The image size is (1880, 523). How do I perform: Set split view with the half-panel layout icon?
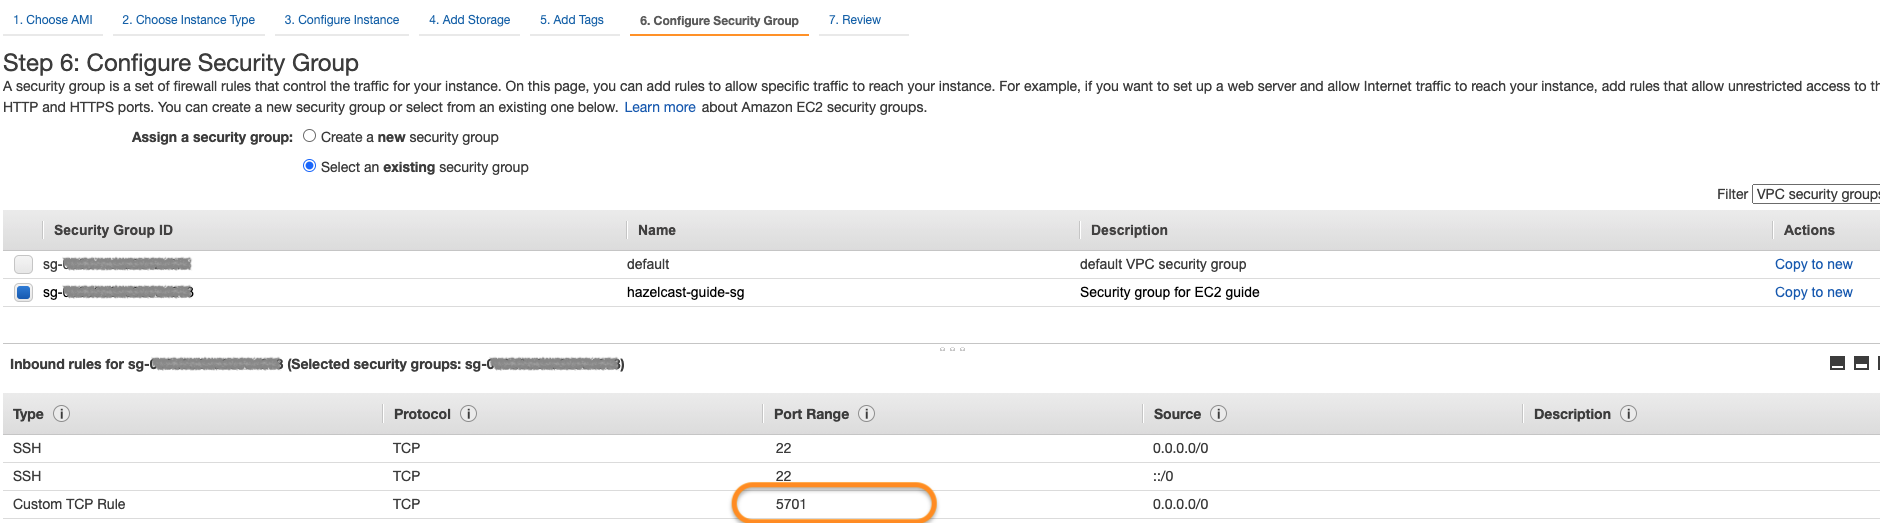pyautogui.click(x=1861, y=363)
